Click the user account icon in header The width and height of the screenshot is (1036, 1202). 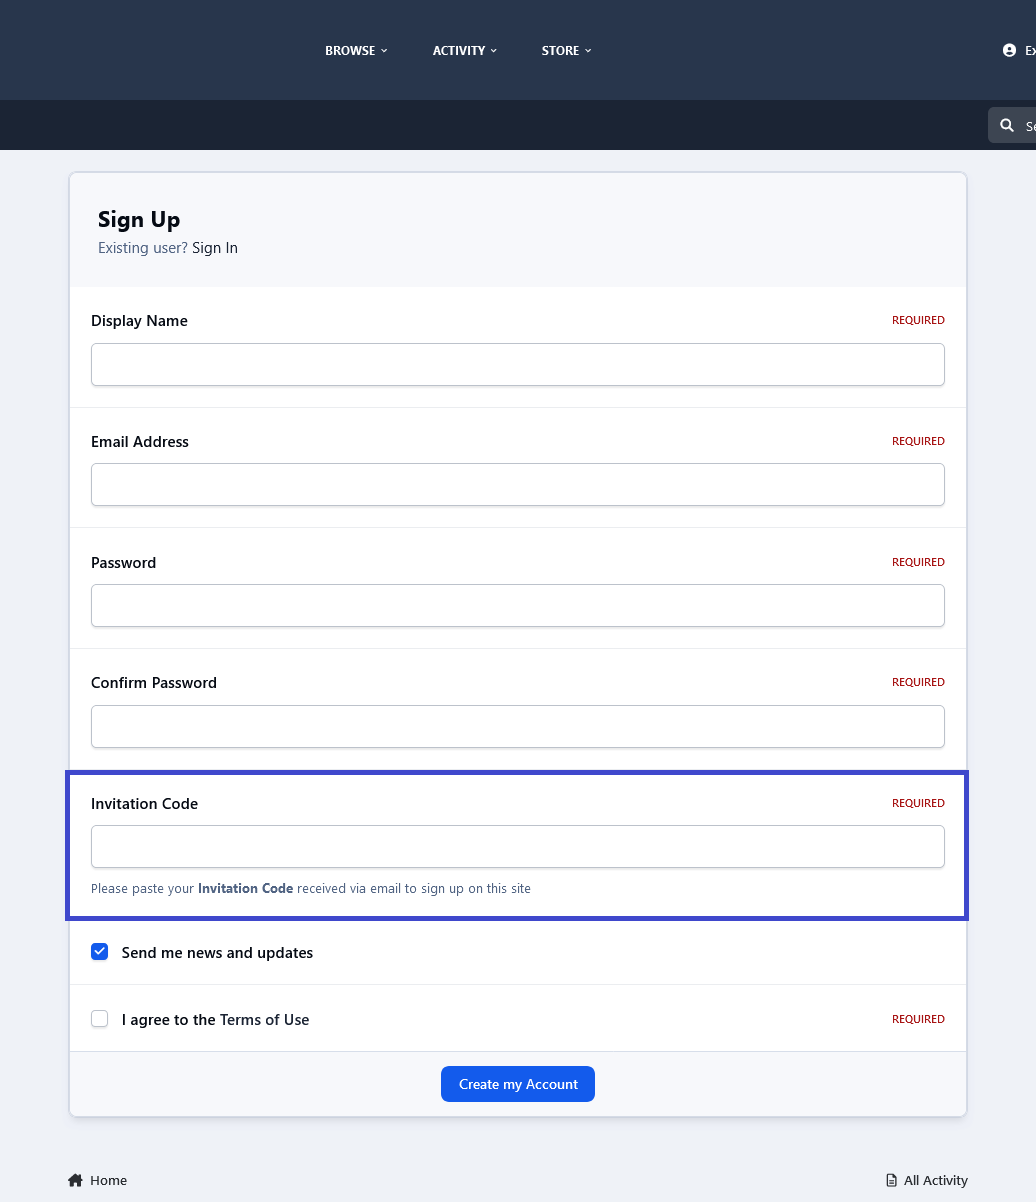point(1009,50)
